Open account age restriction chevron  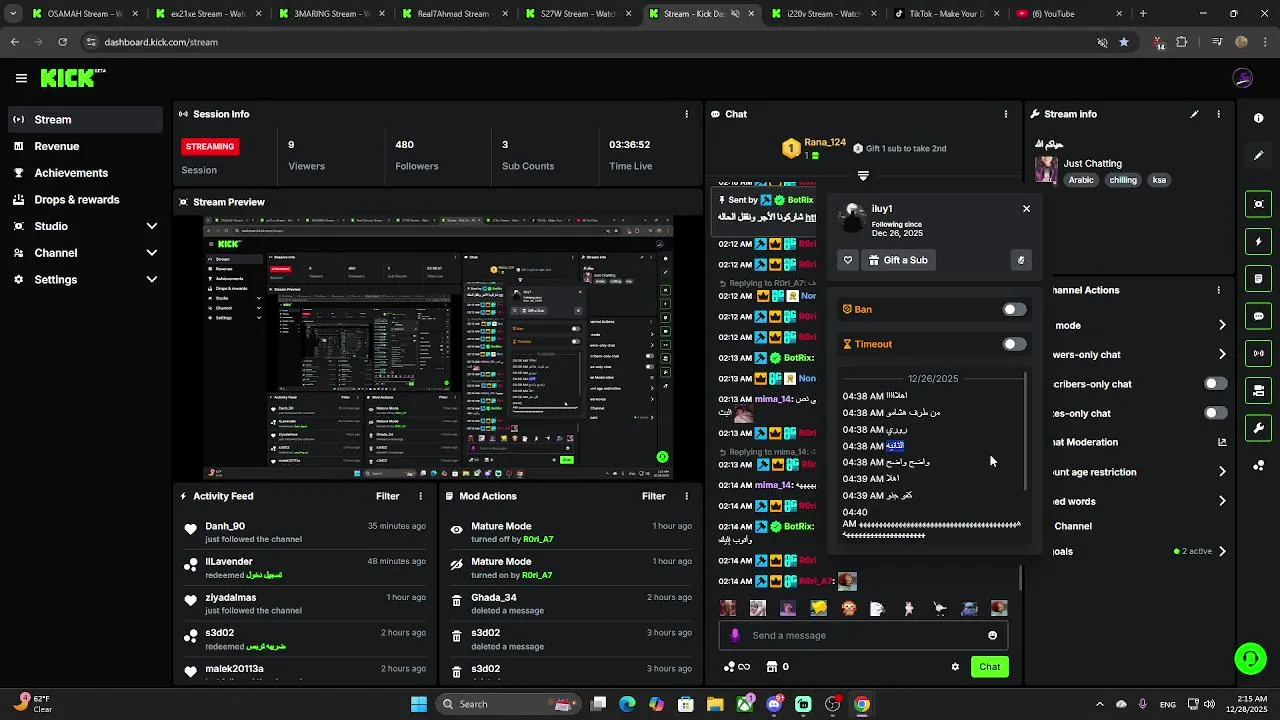point(1222,472)
